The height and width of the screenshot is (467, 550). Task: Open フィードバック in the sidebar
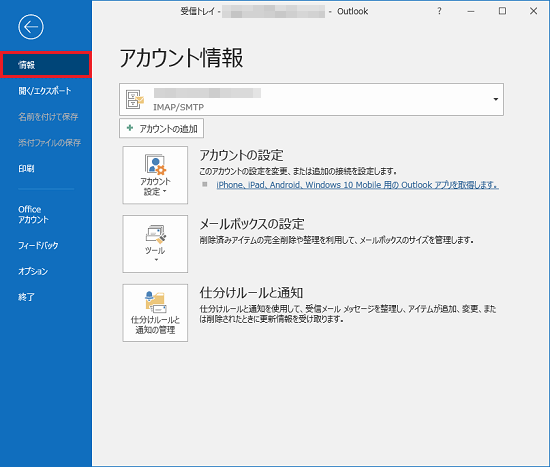click(38, 245)
